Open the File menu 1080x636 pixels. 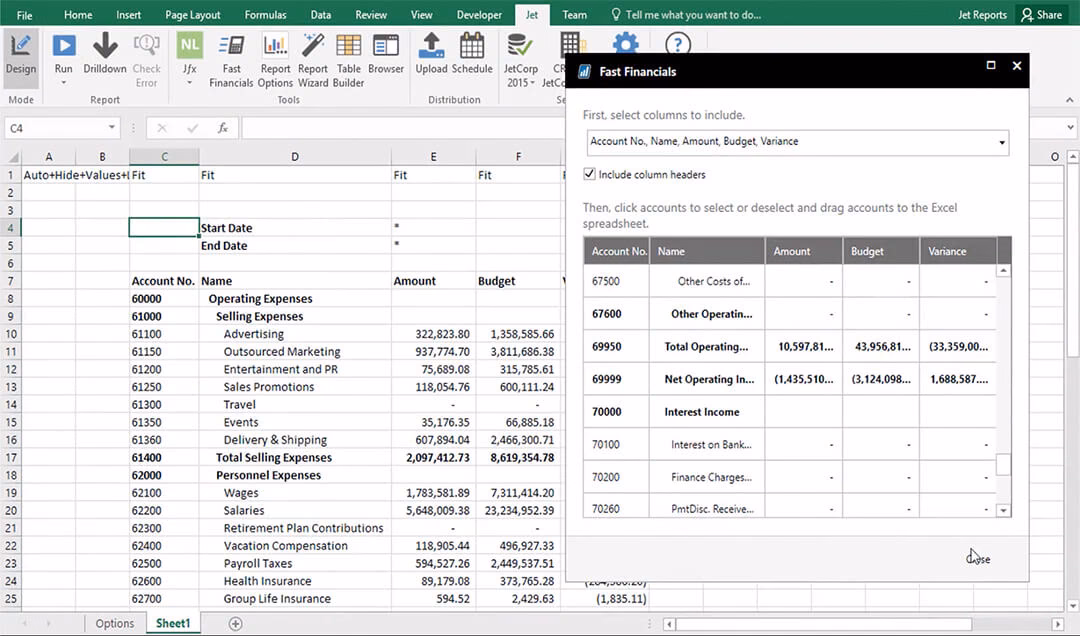click(24, 14)
